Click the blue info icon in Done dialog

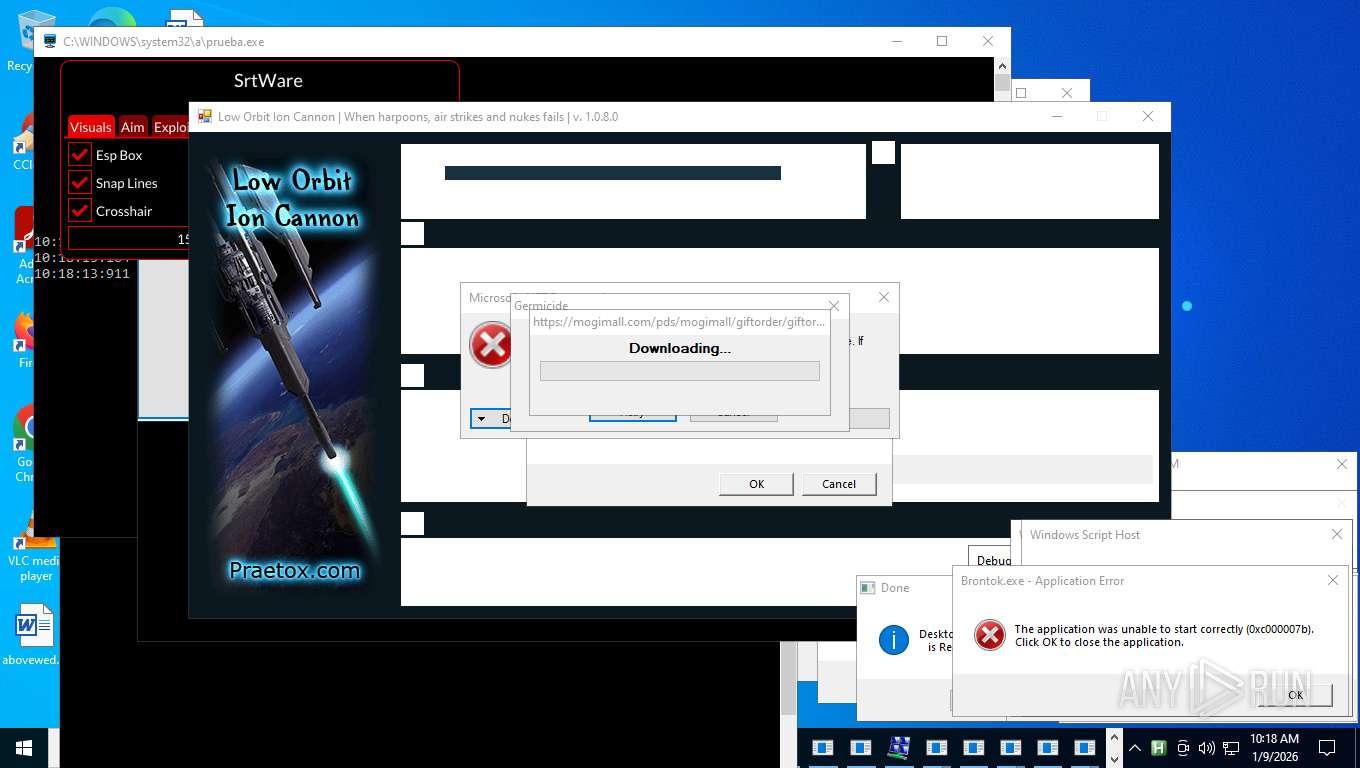893,640
